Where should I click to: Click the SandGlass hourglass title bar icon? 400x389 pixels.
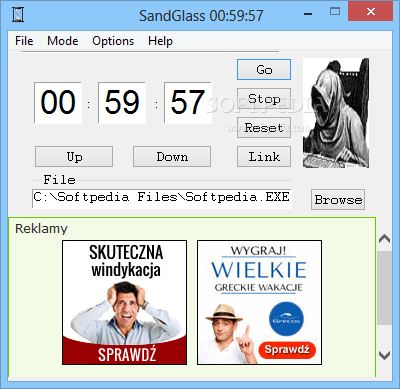[18, 15]
